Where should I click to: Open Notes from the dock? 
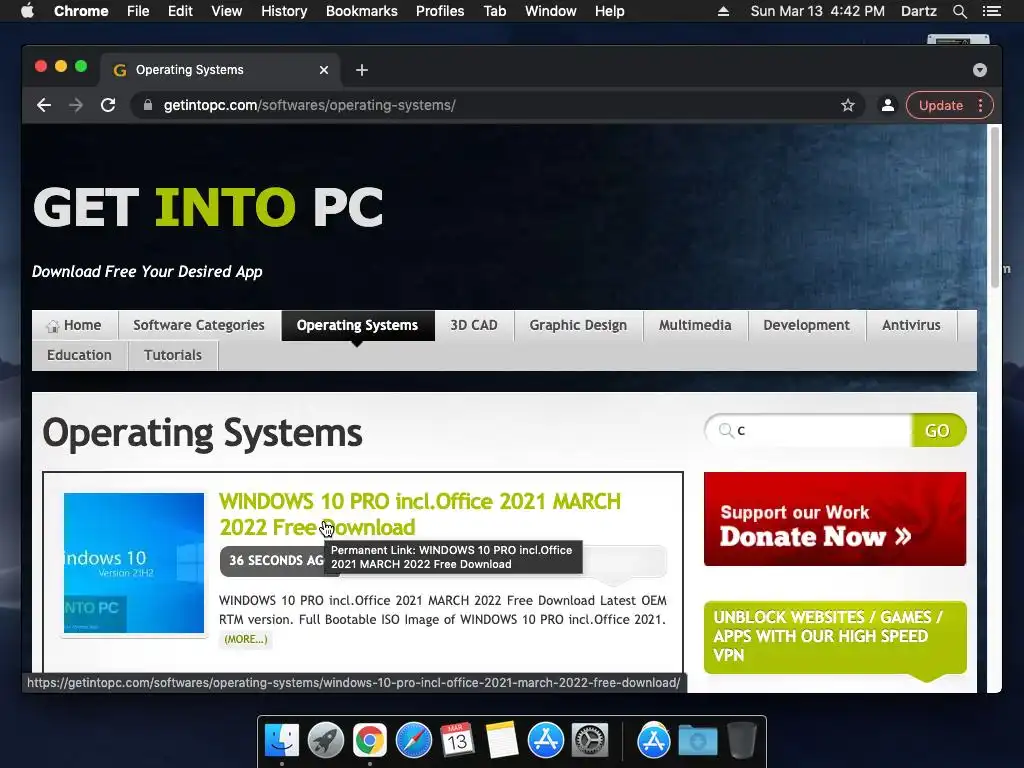[x=502, y=741]
